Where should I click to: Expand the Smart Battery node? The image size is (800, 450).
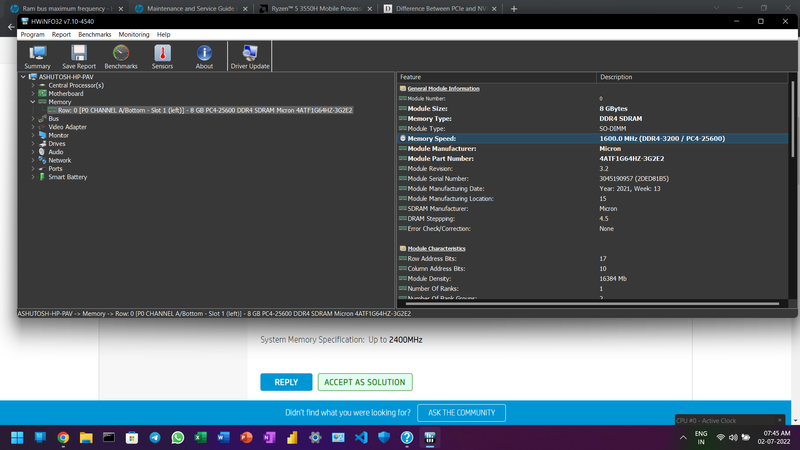click(x=33, y=177)
